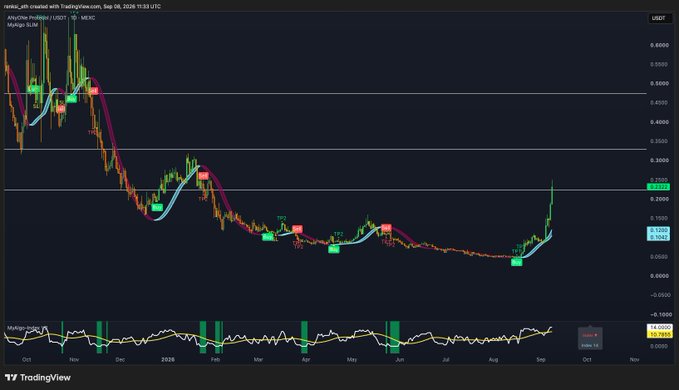Click the white 14.0000 index value label
Screen dimensions: 679x390
coord(659,328)
